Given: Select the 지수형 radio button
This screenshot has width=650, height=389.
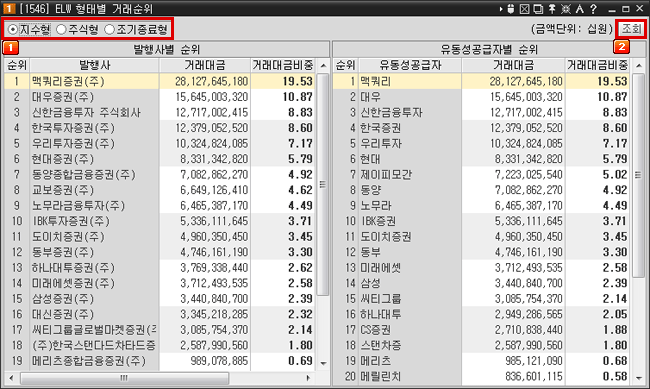Looking at the screenshot, I should pyautogui.click(x=29, y=29).
